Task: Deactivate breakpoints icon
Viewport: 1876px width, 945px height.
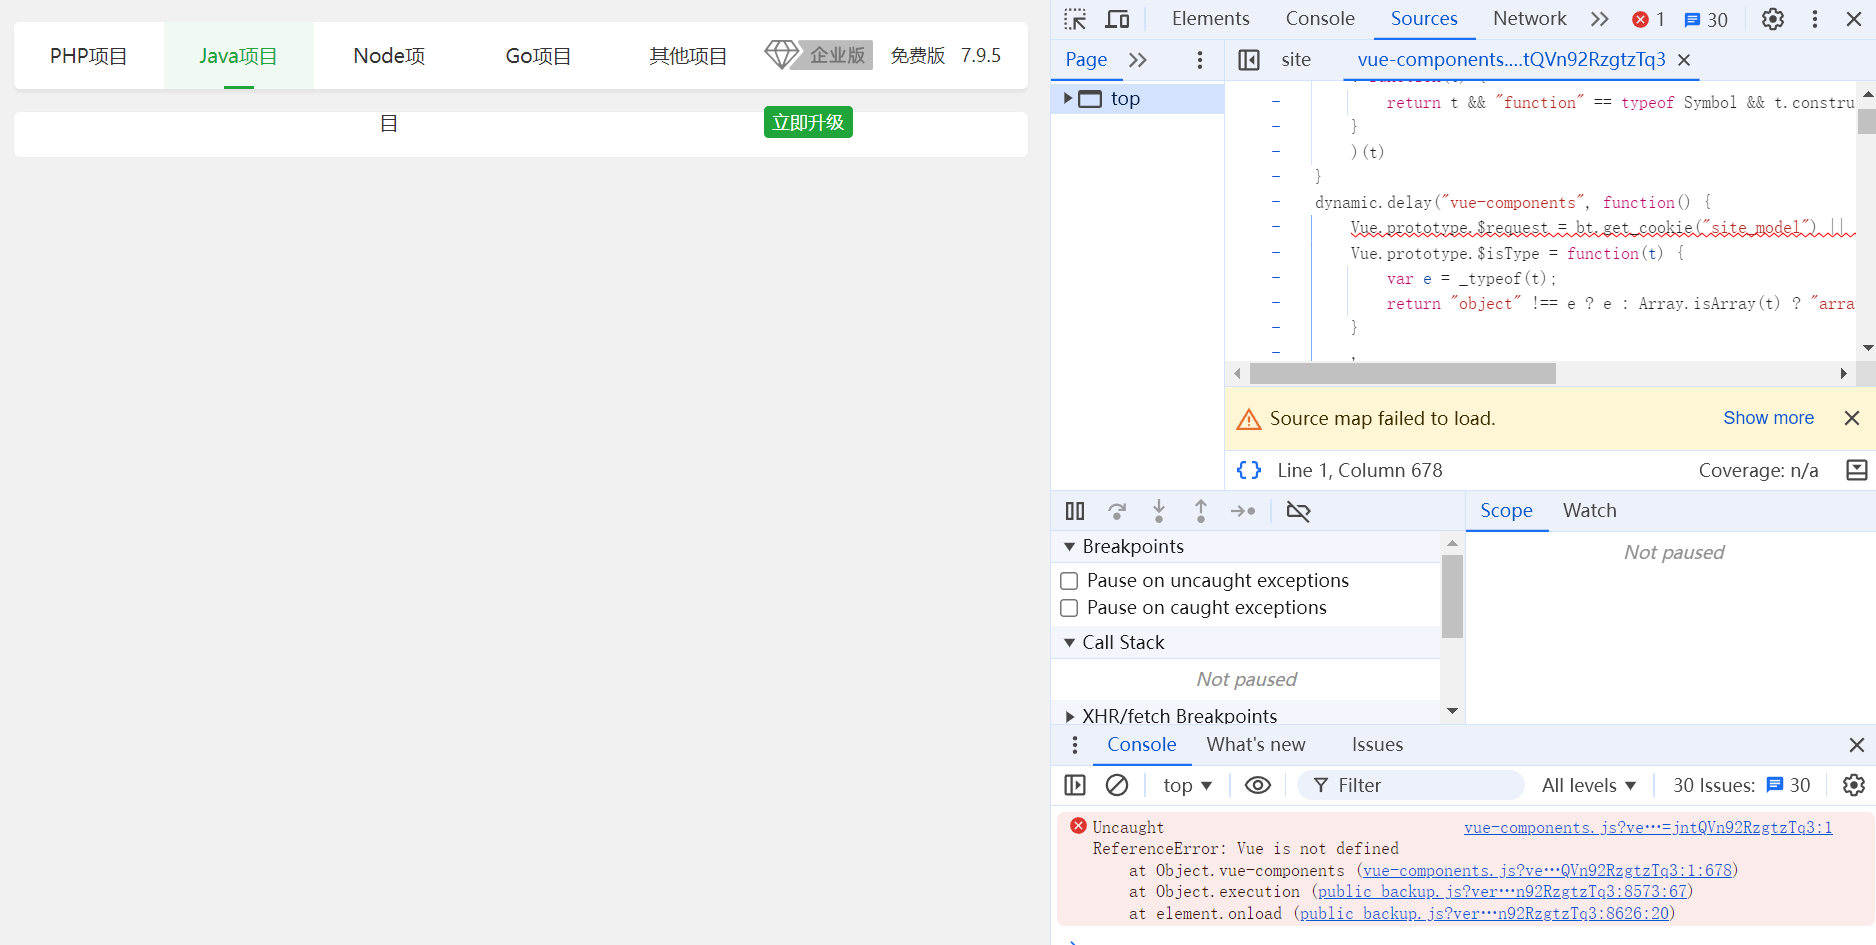Action: [x=1298, y=511]
